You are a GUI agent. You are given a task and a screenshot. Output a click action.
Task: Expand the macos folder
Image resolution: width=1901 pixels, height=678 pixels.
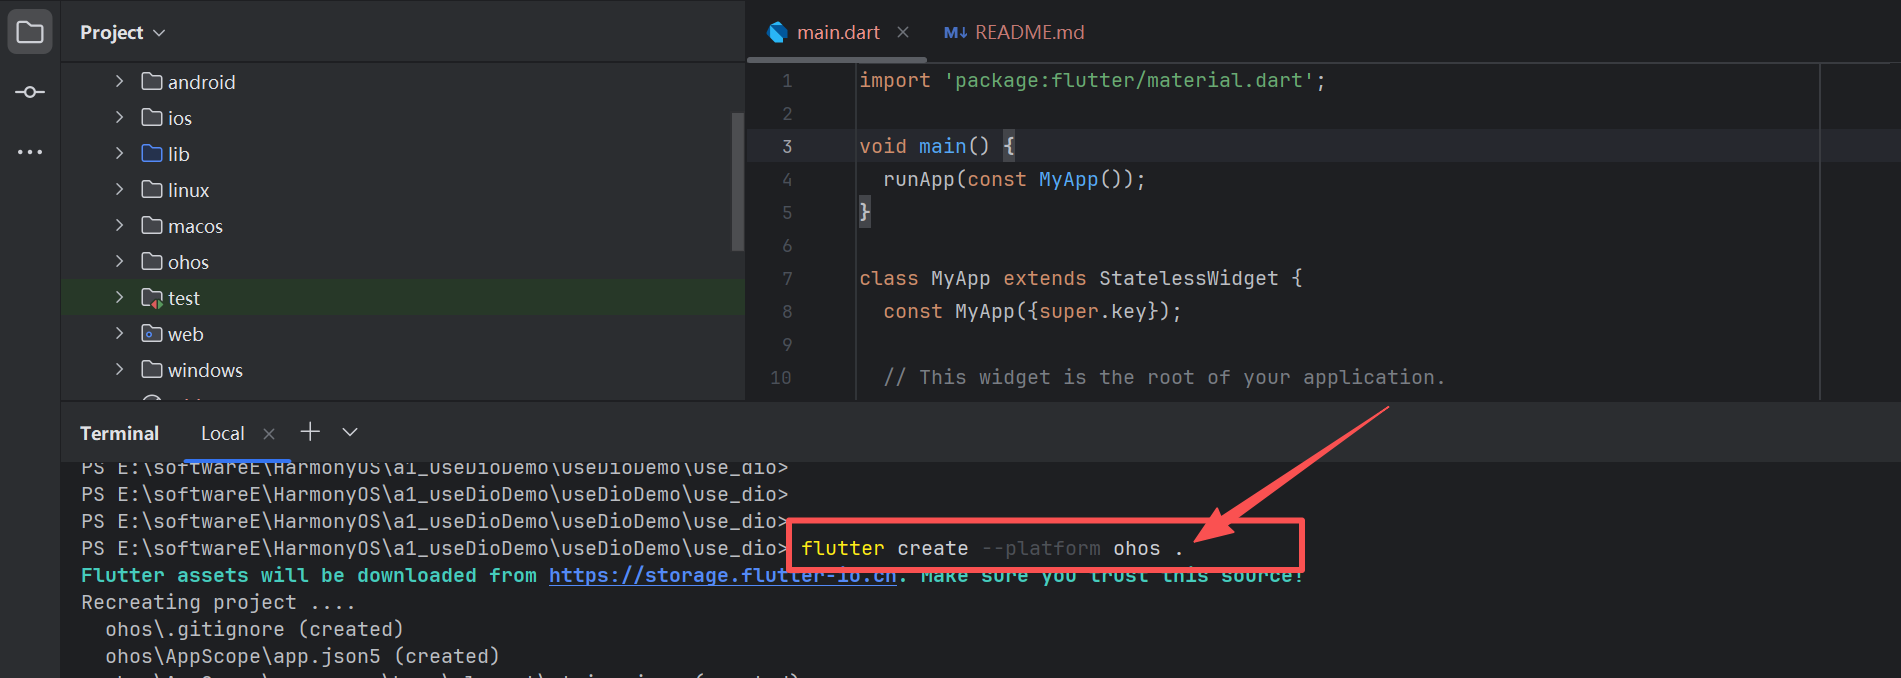click(x=119, y=225)
